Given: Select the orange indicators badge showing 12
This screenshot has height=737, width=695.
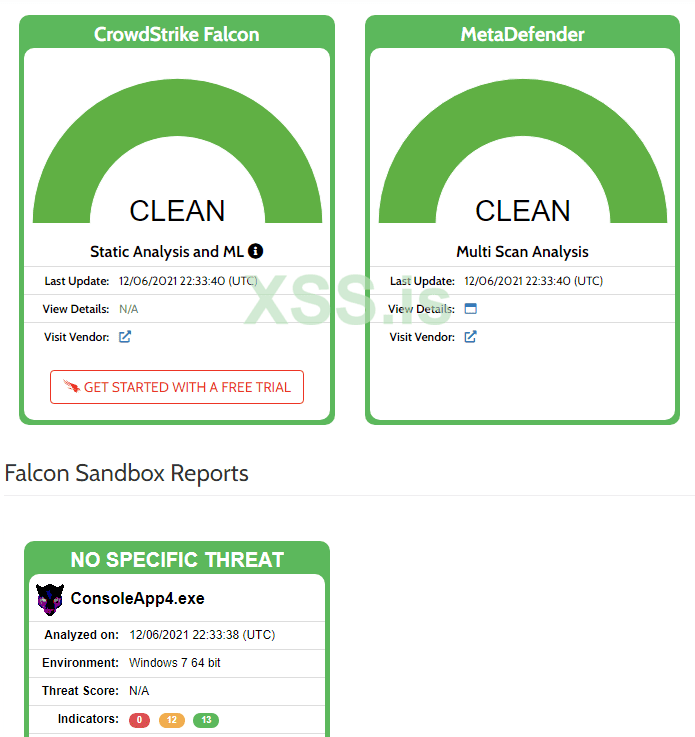Looking at the screenshot, I should pos(173,720).
